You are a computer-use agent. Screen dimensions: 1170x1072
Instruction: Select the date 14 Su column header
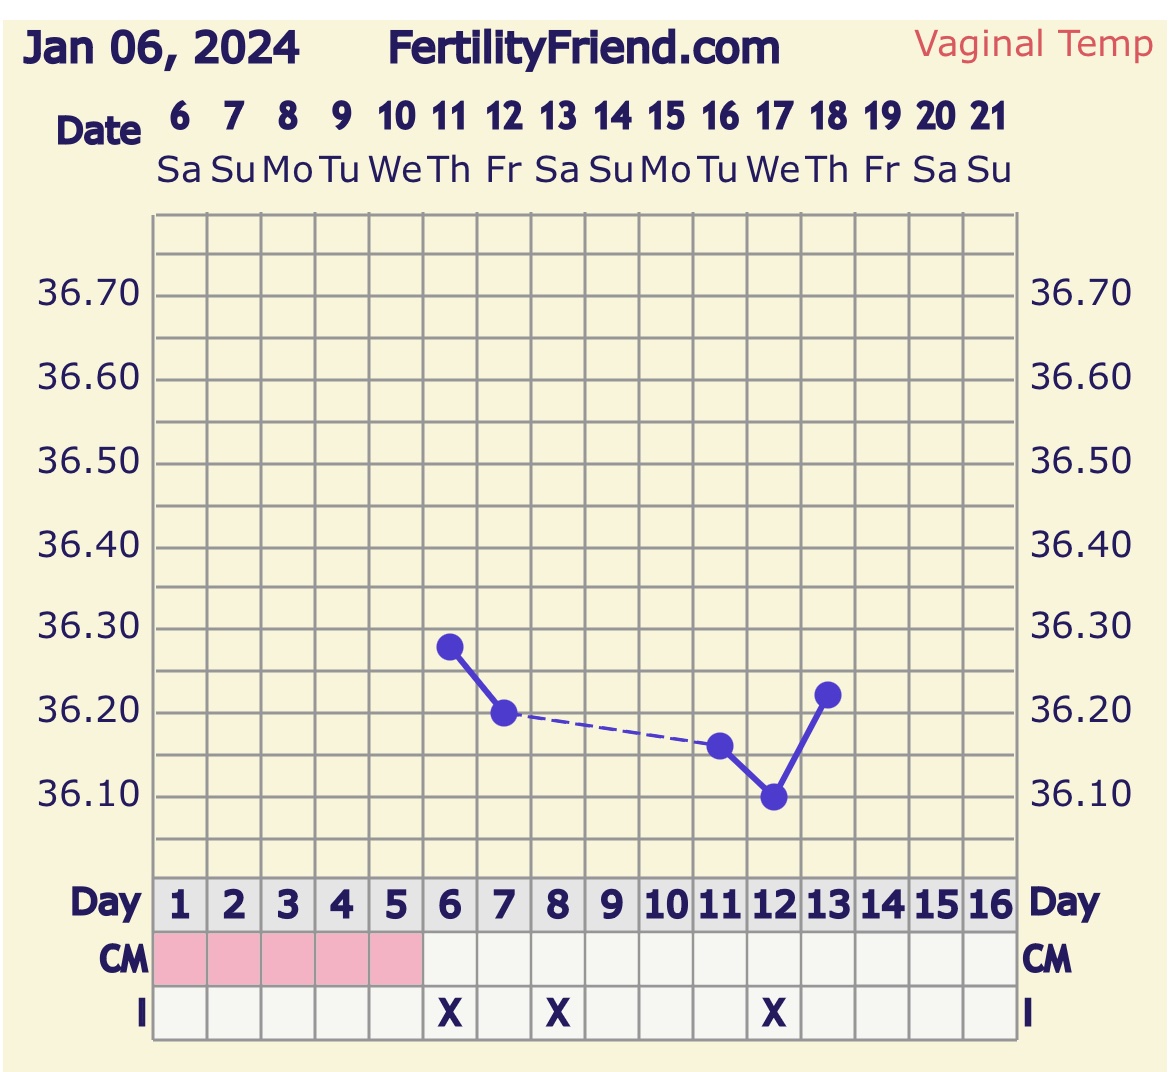[x=612, y=142]
